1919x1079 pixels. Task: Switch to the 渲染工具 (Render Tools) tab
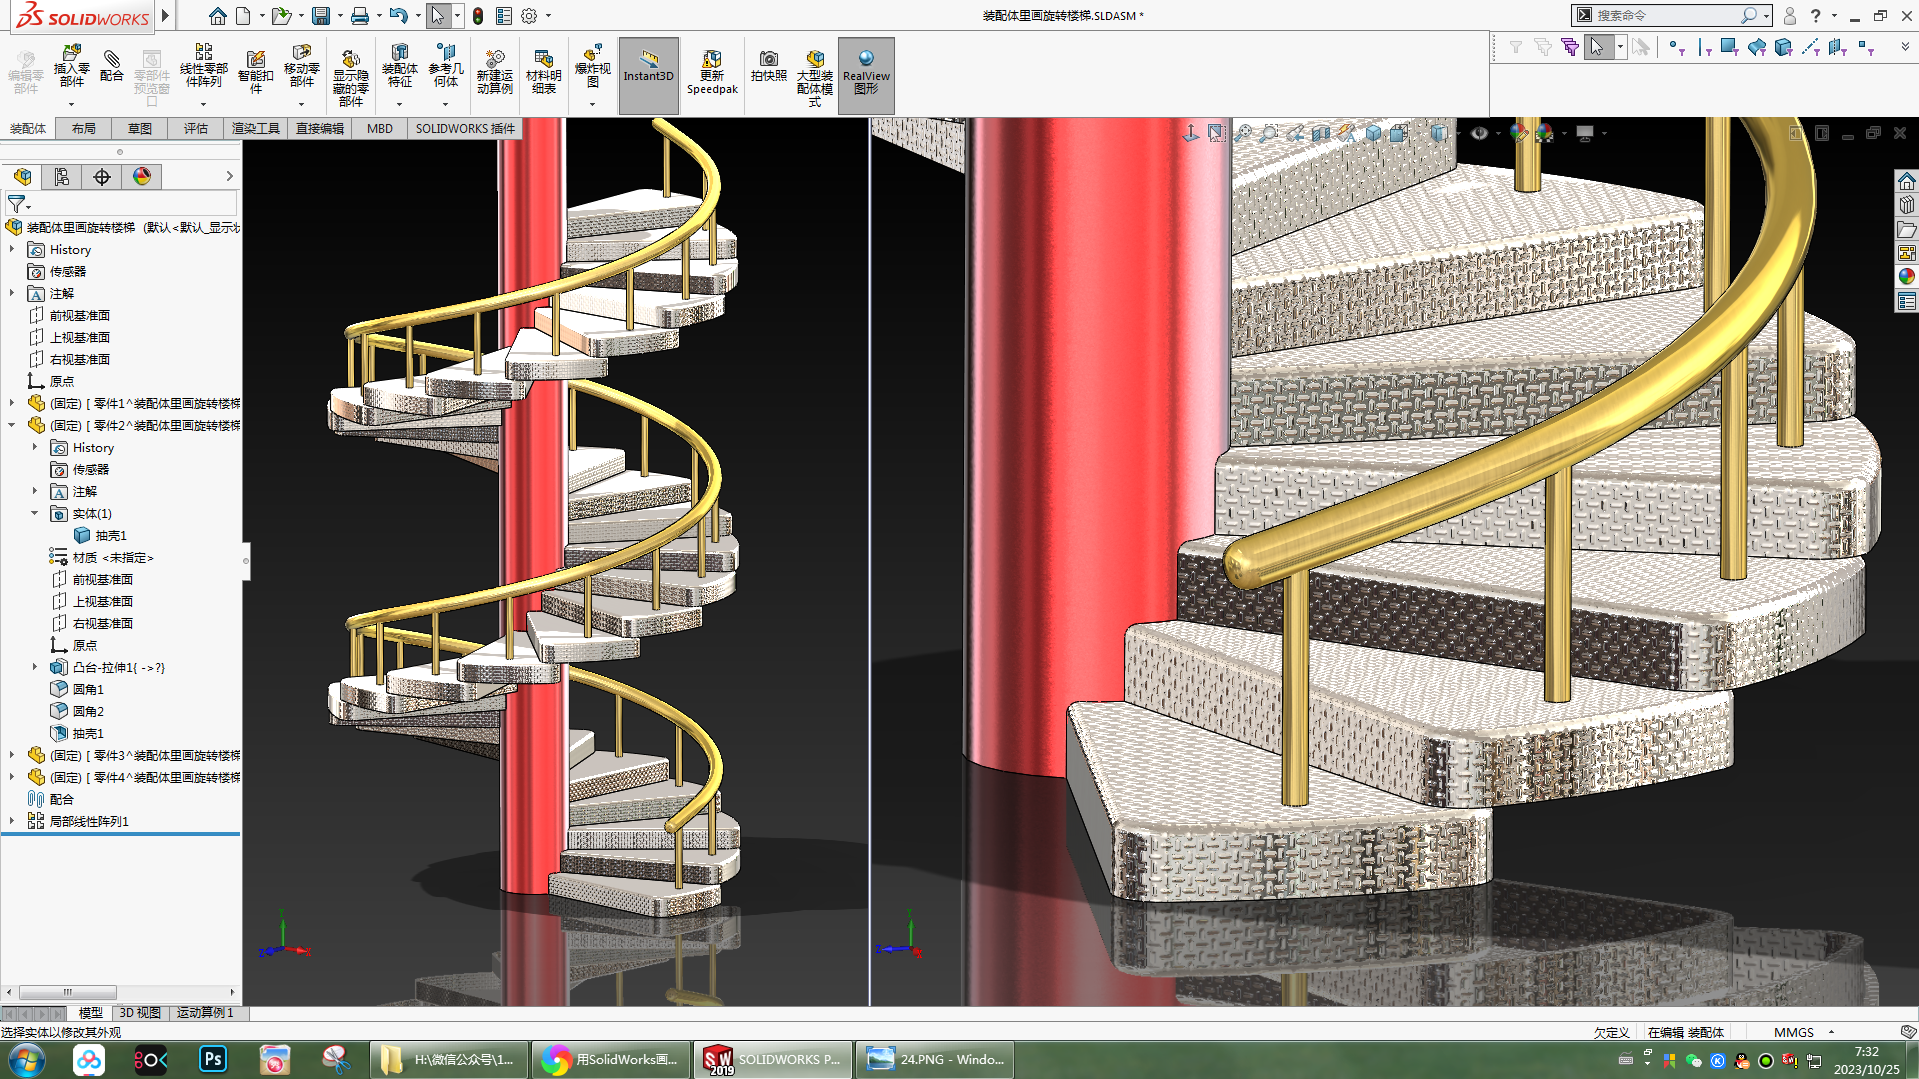(x=256, y=128)
